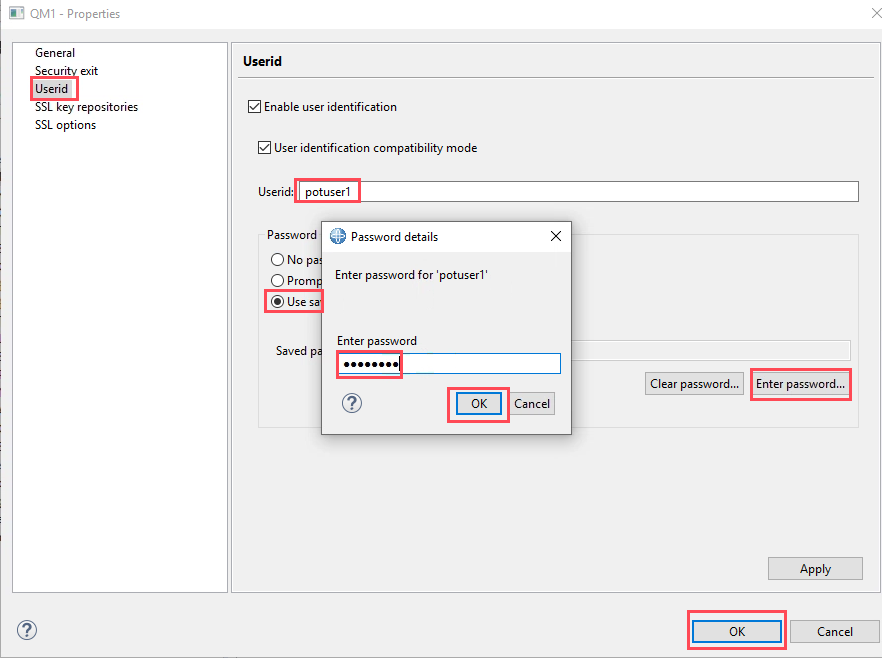The height and width of the screenshot is (658, 882).
Task: Click the Userid page heading
Action: click(x=262, y=61)
